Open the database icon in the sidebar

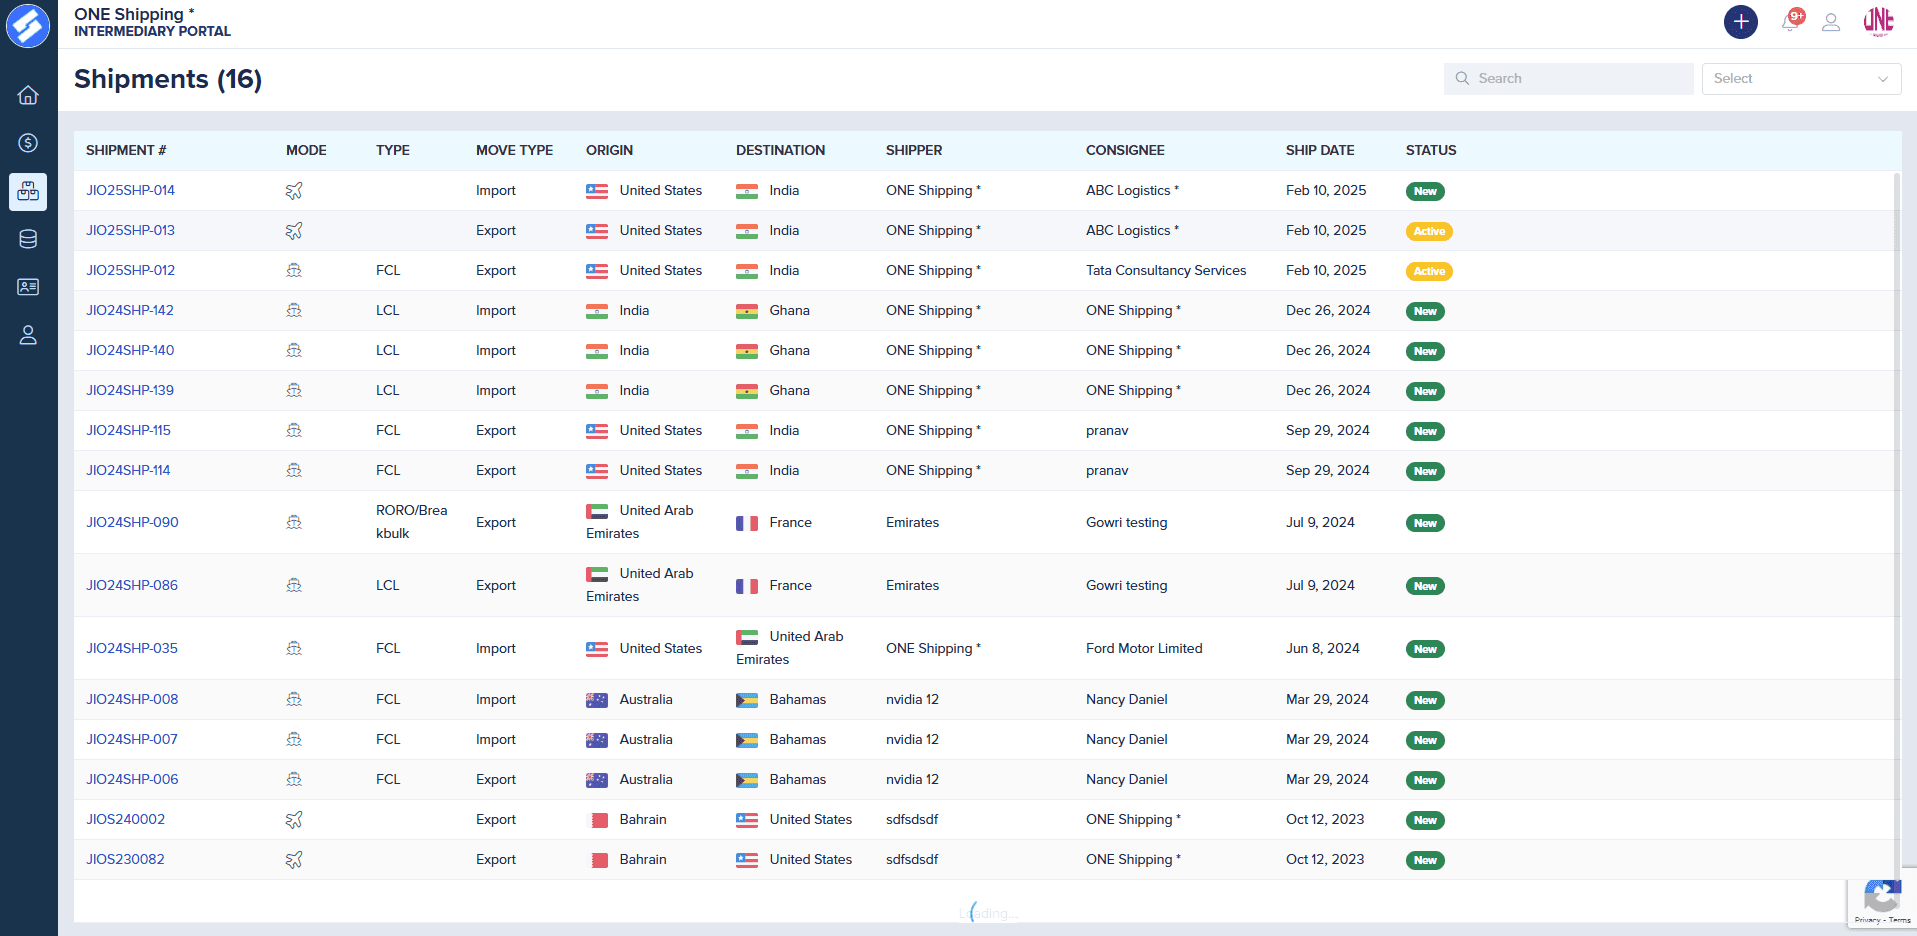[28, 239]
